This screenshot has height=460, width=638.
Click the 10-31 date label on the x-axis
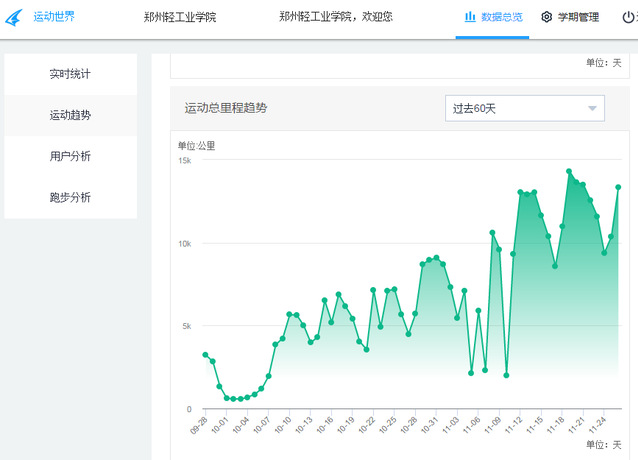pyautogui.click(x=429, y=425)
